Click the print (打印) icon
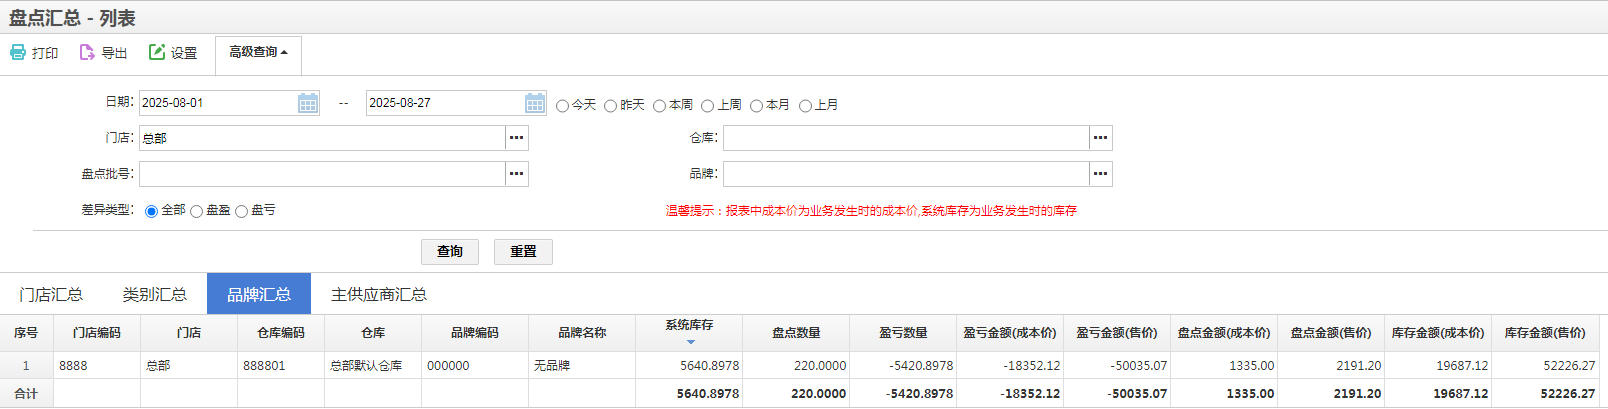 click(18, 52)
